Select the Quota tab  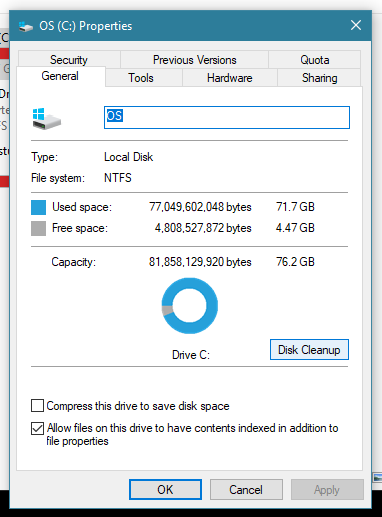tap(315, 60)
